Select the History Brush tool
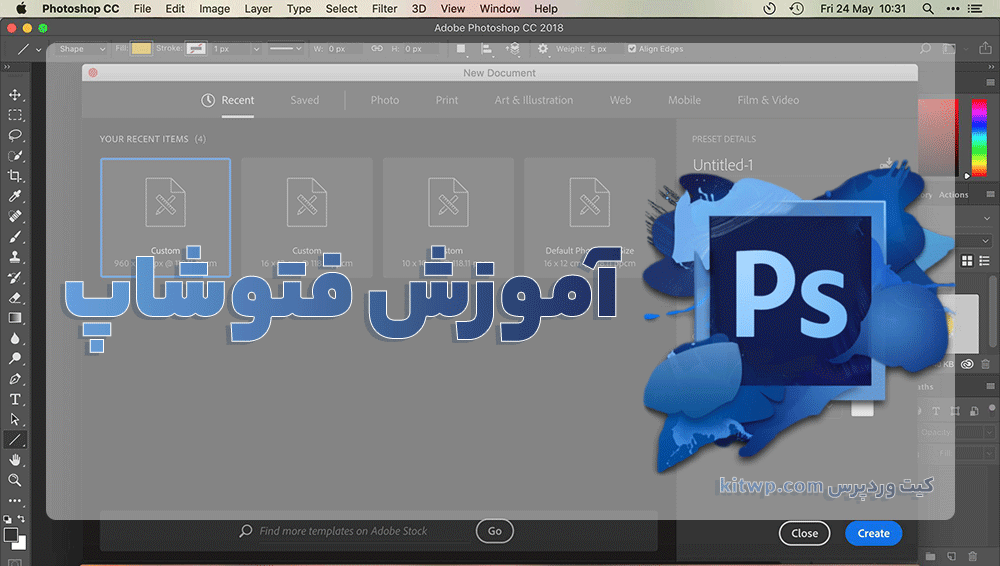The image size is (1000, 566). coord(15,277)
